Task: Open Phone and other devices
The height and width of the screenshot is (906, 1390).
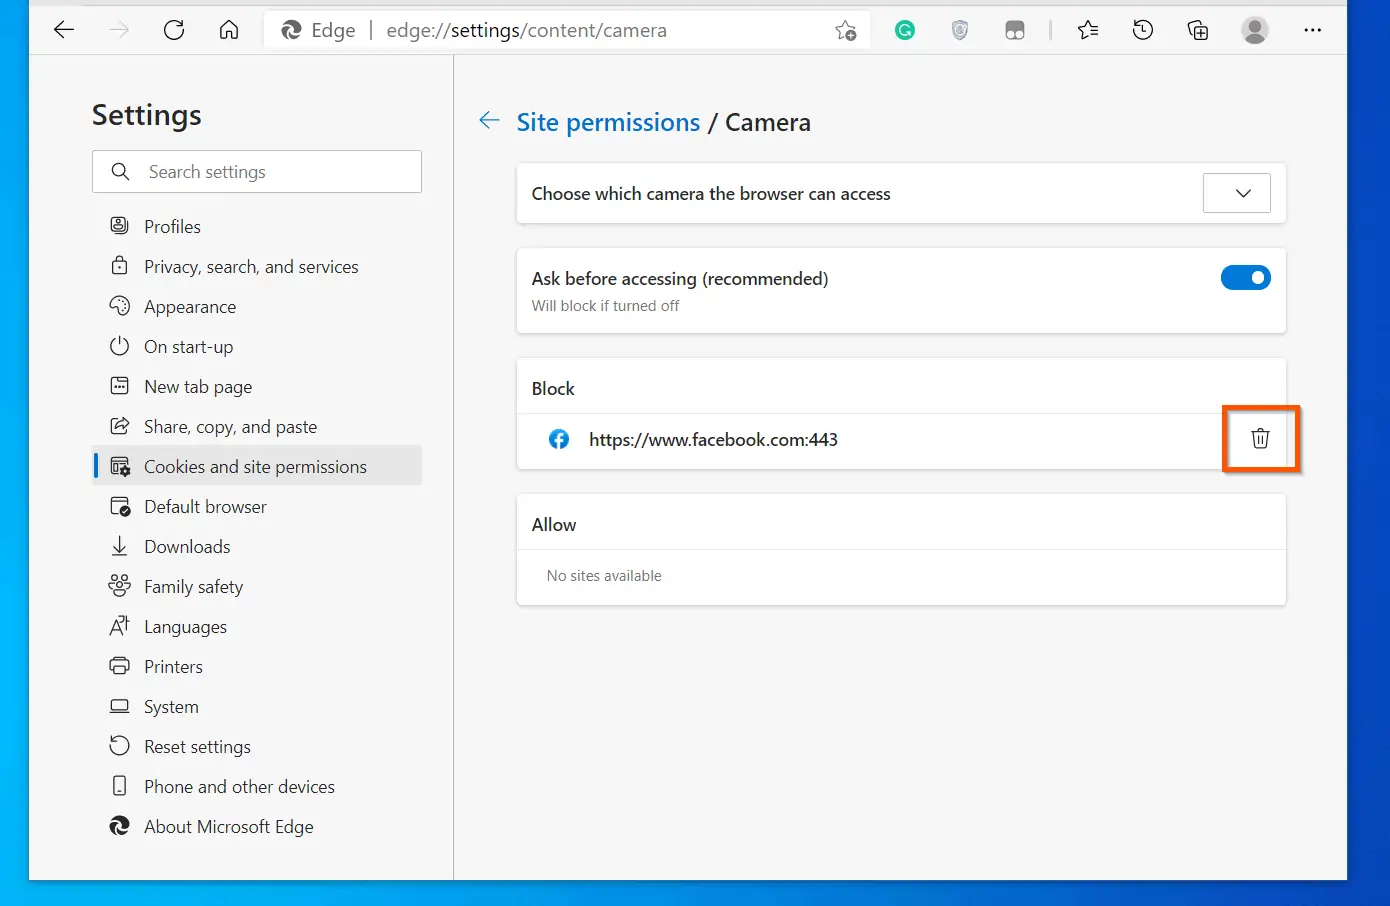Action: (257, 786)
